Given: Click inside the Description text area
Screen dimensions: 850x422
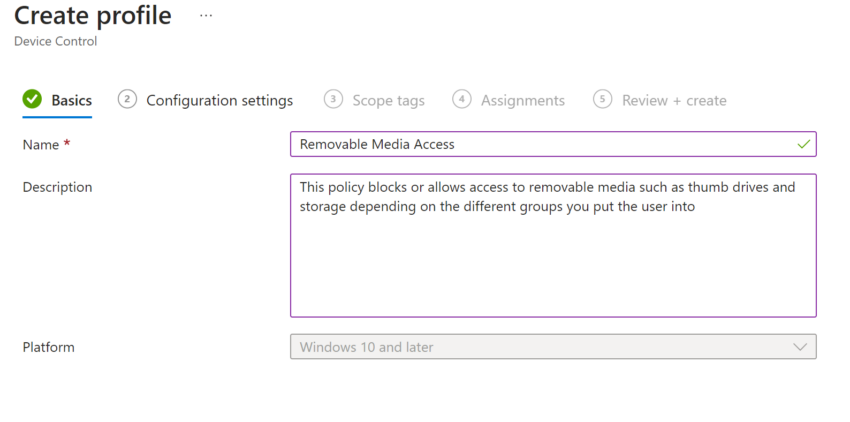Looking at the screenshot, I should point(553,246).
